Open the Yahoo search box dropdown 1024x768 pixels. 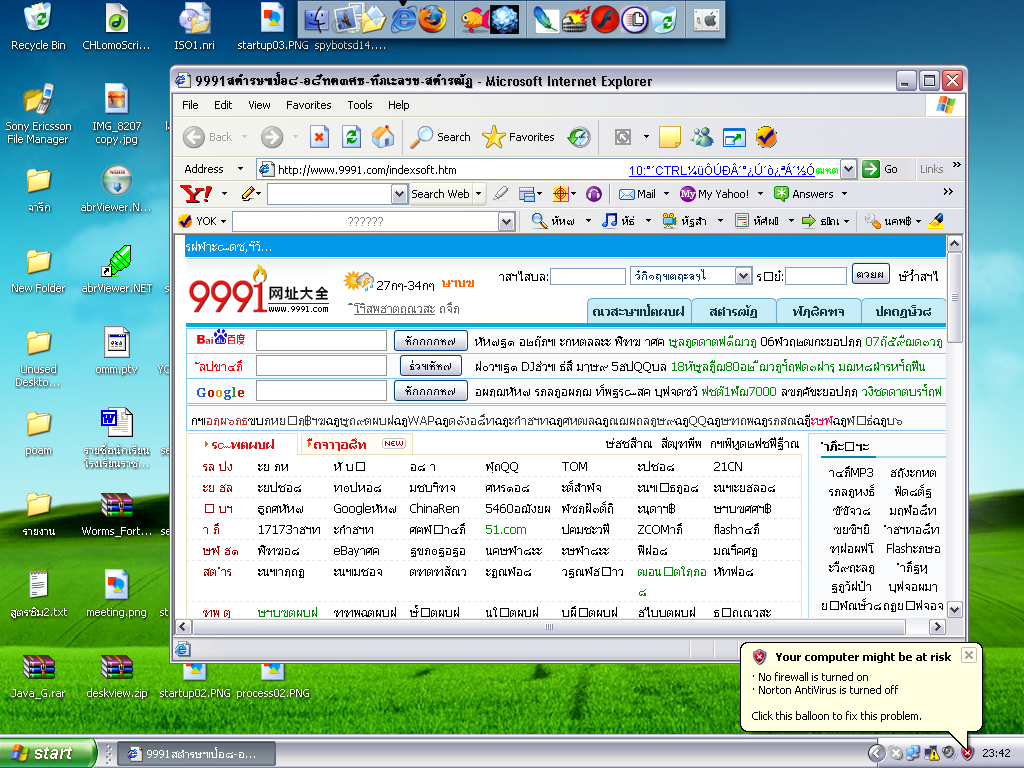pos(400,194)
